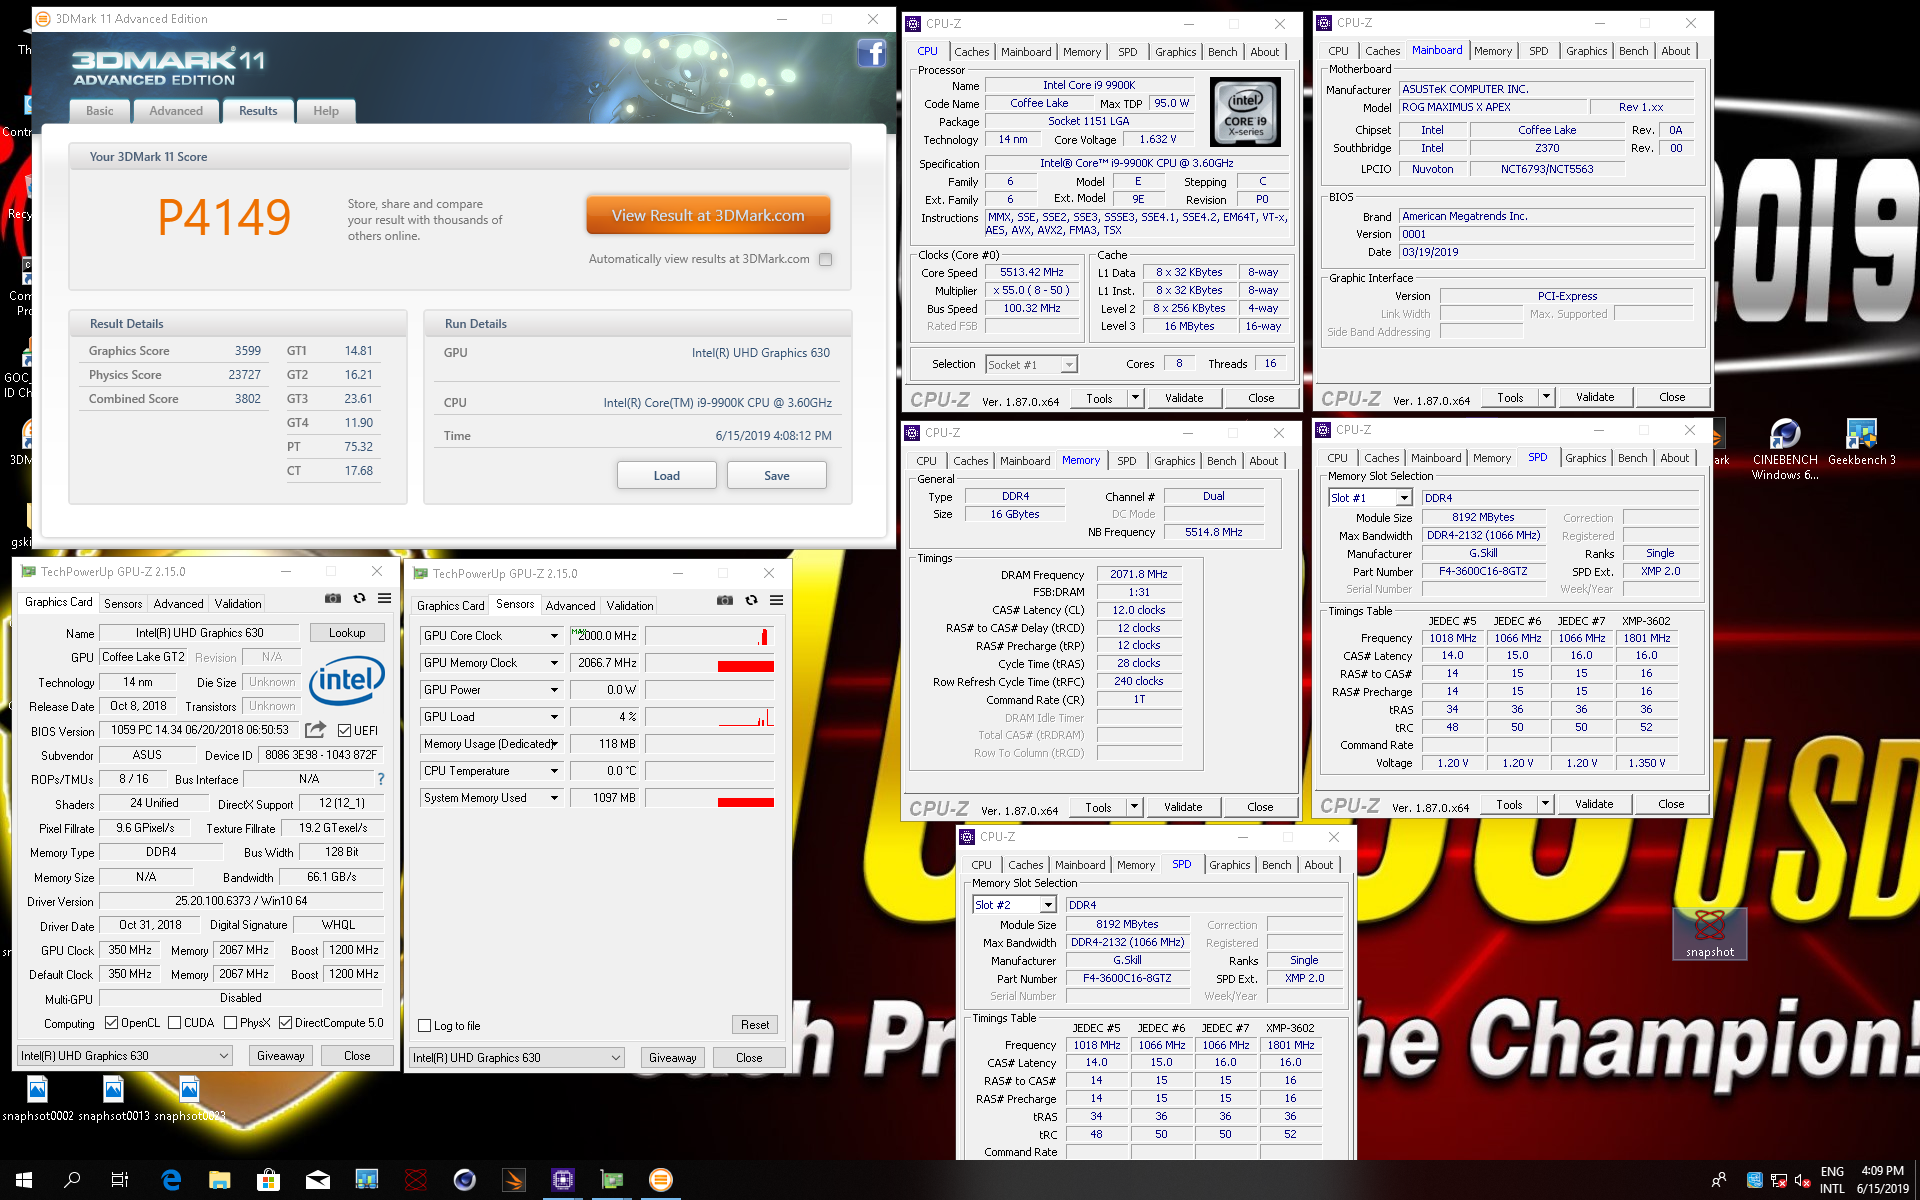
Task: Open GPU Power sensor dropdown
Action: pos(554,690)
